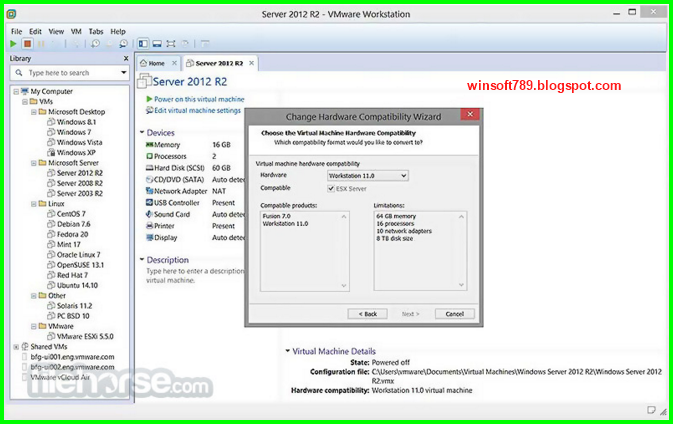This screenshot has height=424, width=673.
Task: Click the orange Stop (power off) toolbar icon
Action: click(27, 44)
